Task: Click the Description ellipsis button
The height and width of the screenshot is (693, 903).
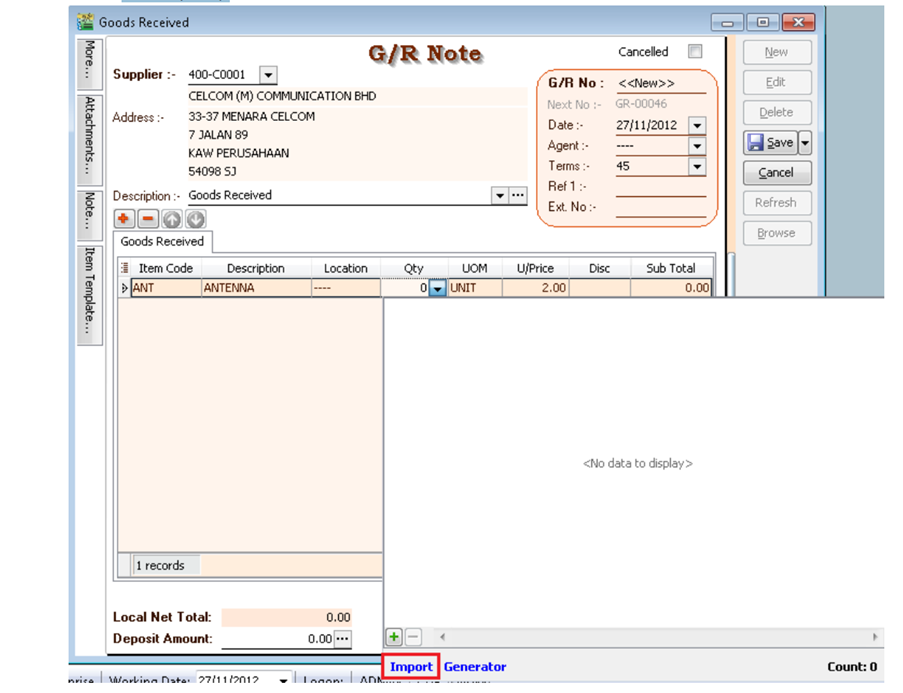Action: (x=518, y=196)
